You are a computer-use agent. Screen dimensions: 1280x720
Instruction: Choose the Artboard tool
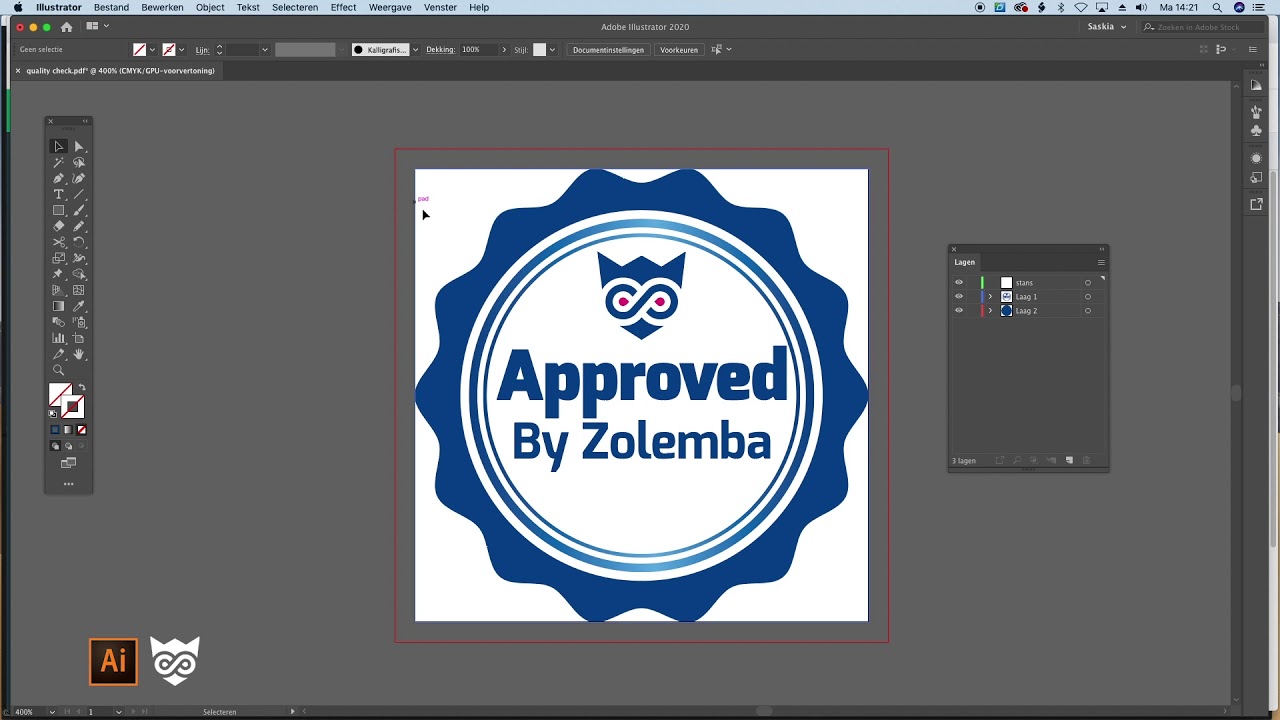click(79, 338)
